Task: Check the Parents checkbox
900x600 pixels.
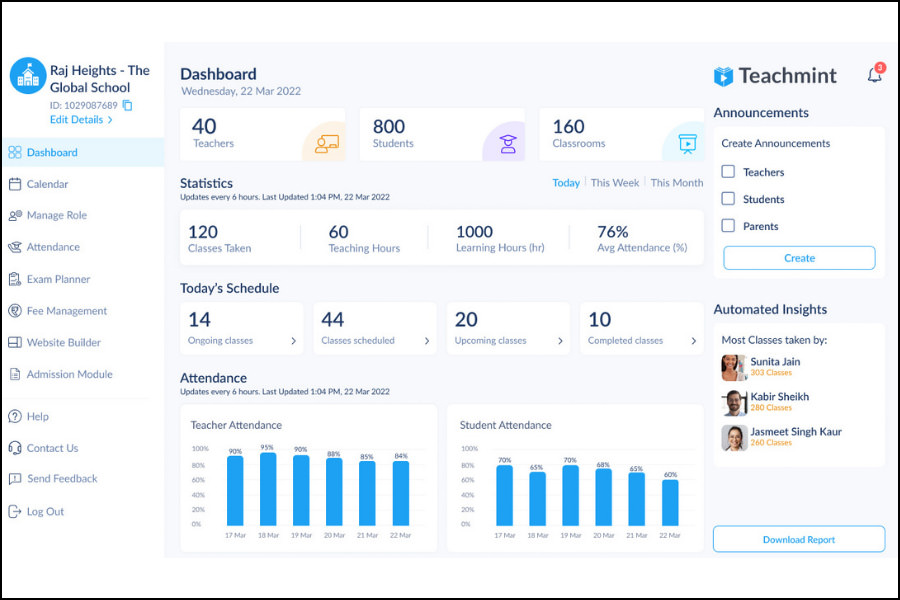Action: pyautogui.click(x=728, y=225)
